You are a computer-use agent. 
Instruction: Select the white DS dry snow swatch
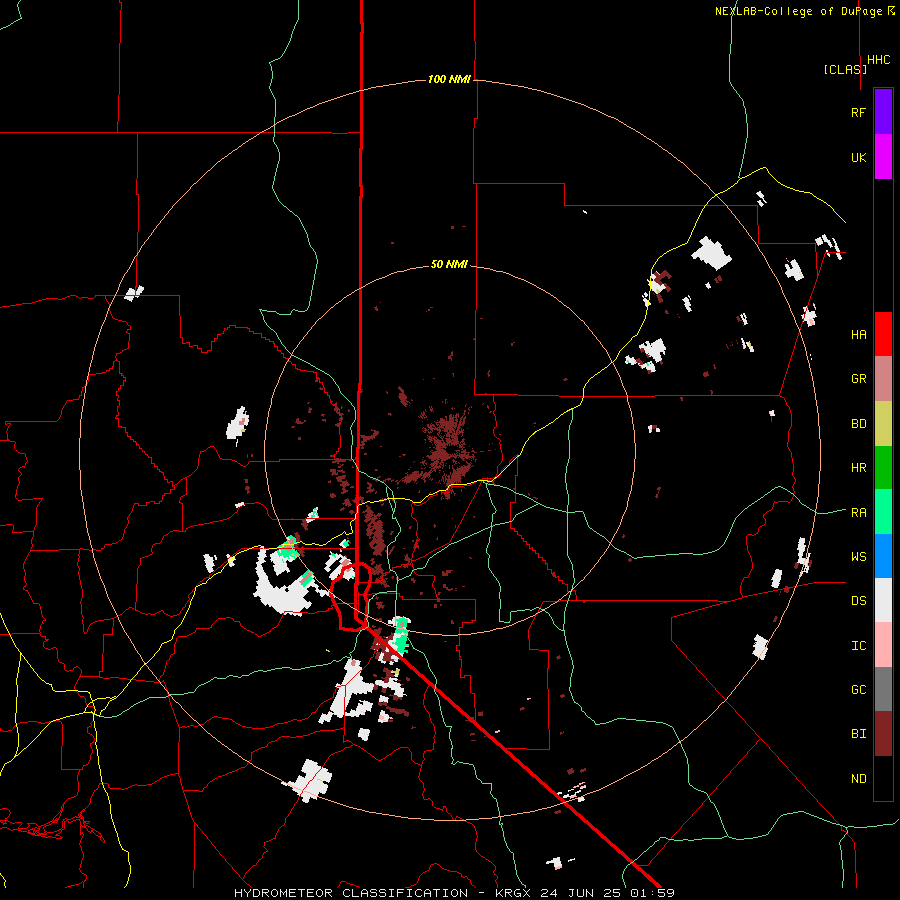883,600
